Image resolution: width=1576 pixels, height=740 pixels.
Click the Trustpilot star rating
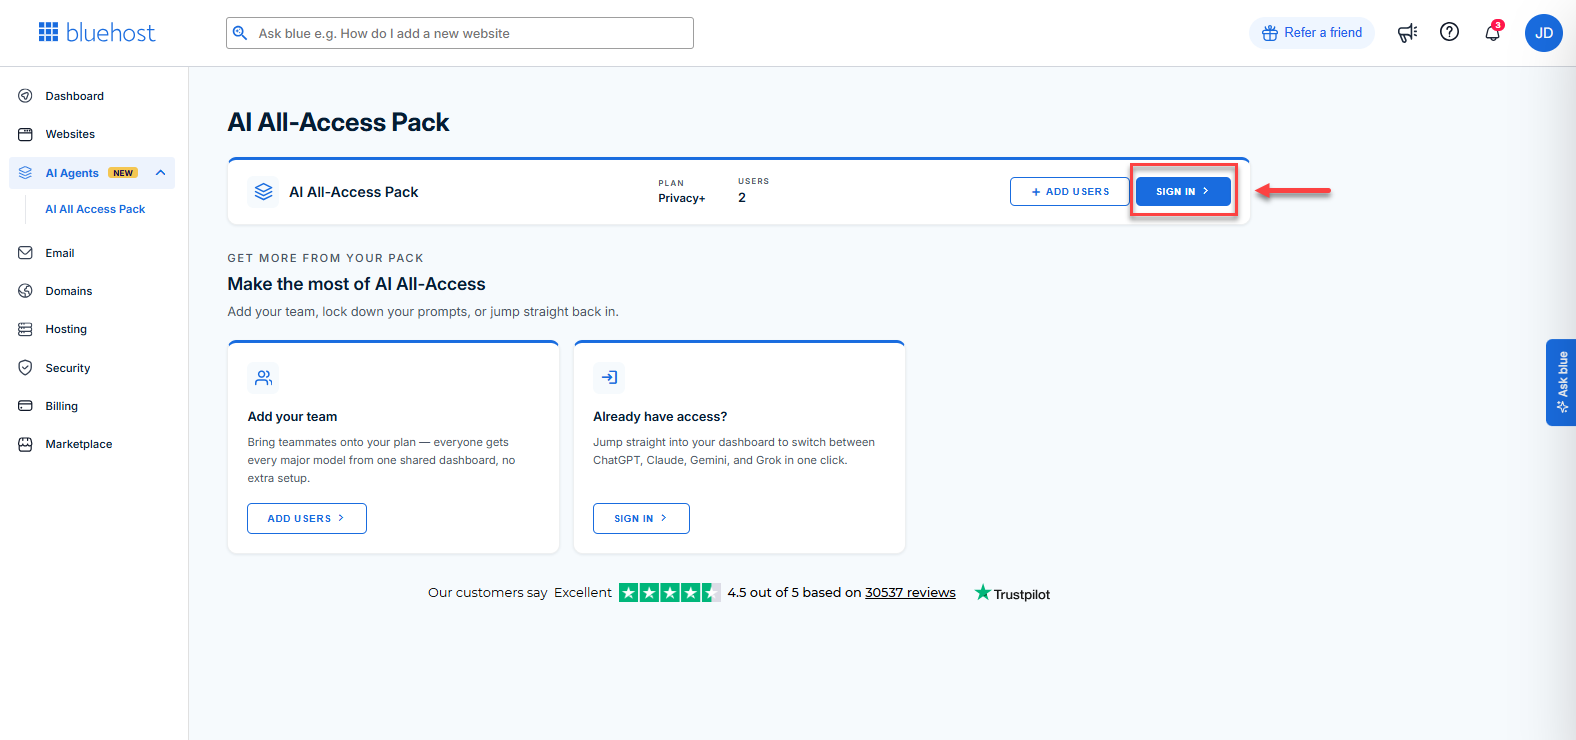coord(670,593)
